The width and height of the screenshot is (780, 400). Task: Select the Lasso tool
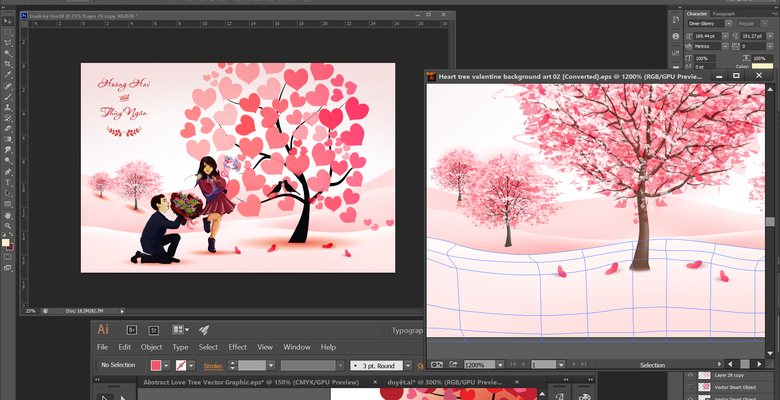point(8,43)
